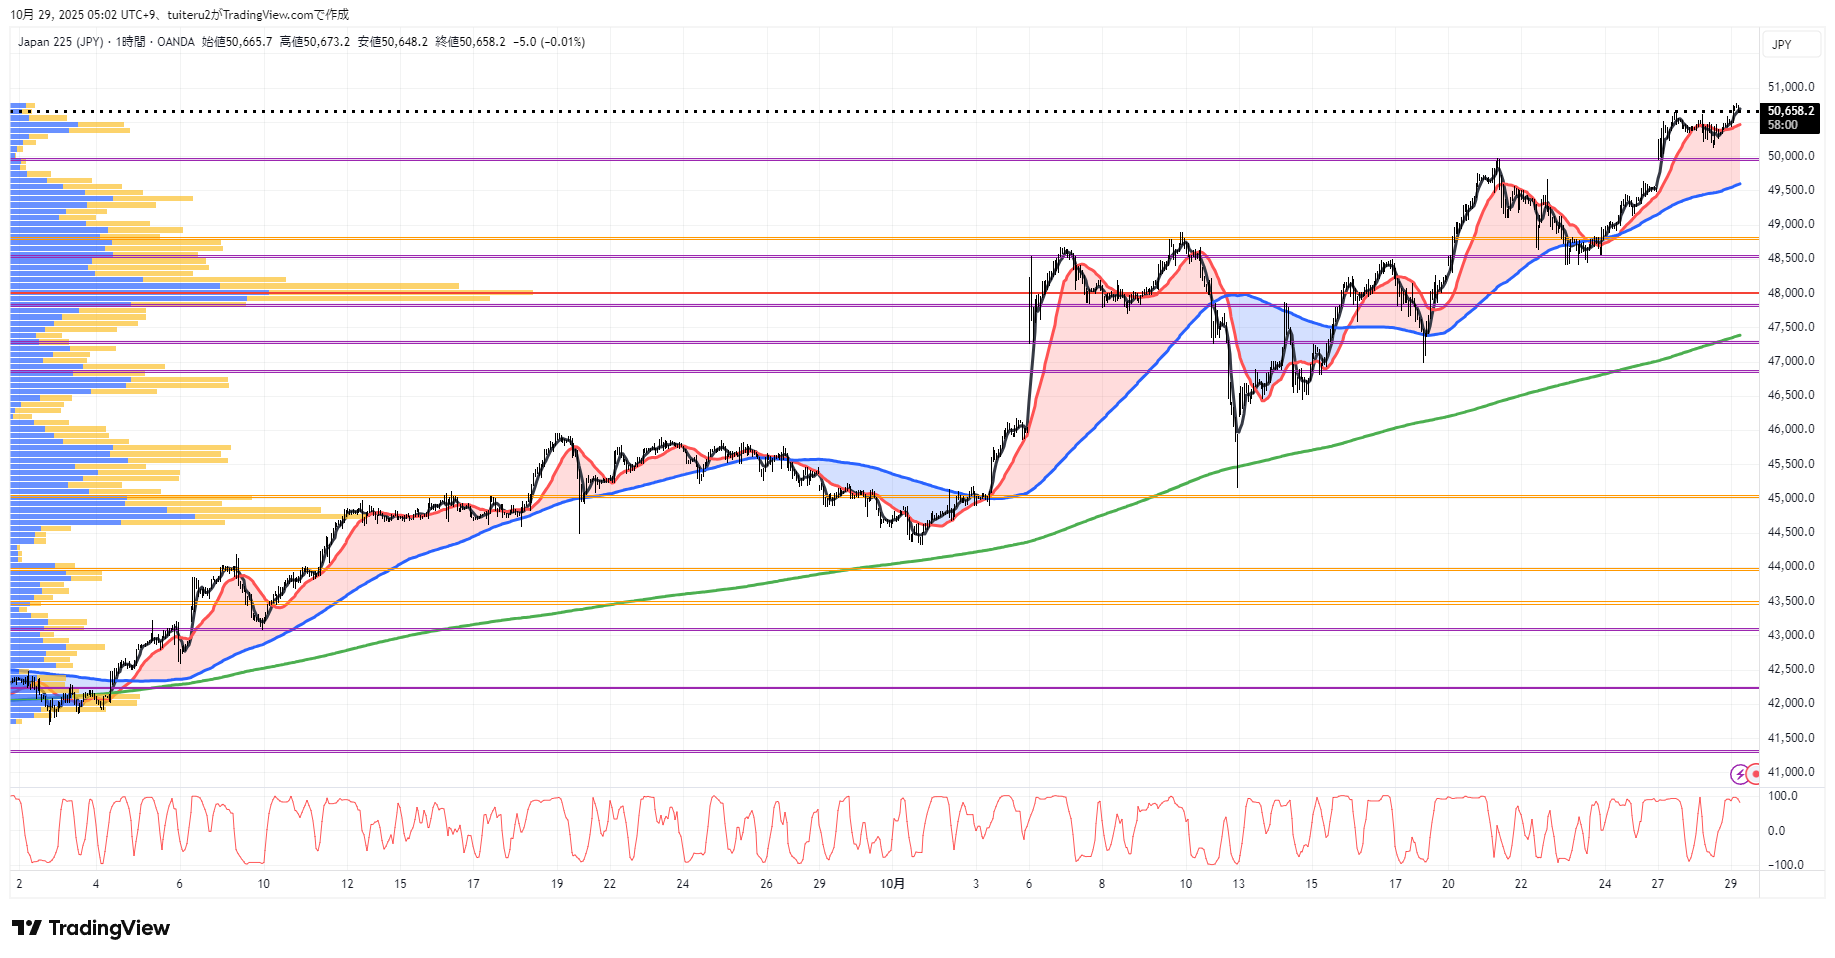Click the Japan 225 (JPY) symbol title

pos(60,42)
